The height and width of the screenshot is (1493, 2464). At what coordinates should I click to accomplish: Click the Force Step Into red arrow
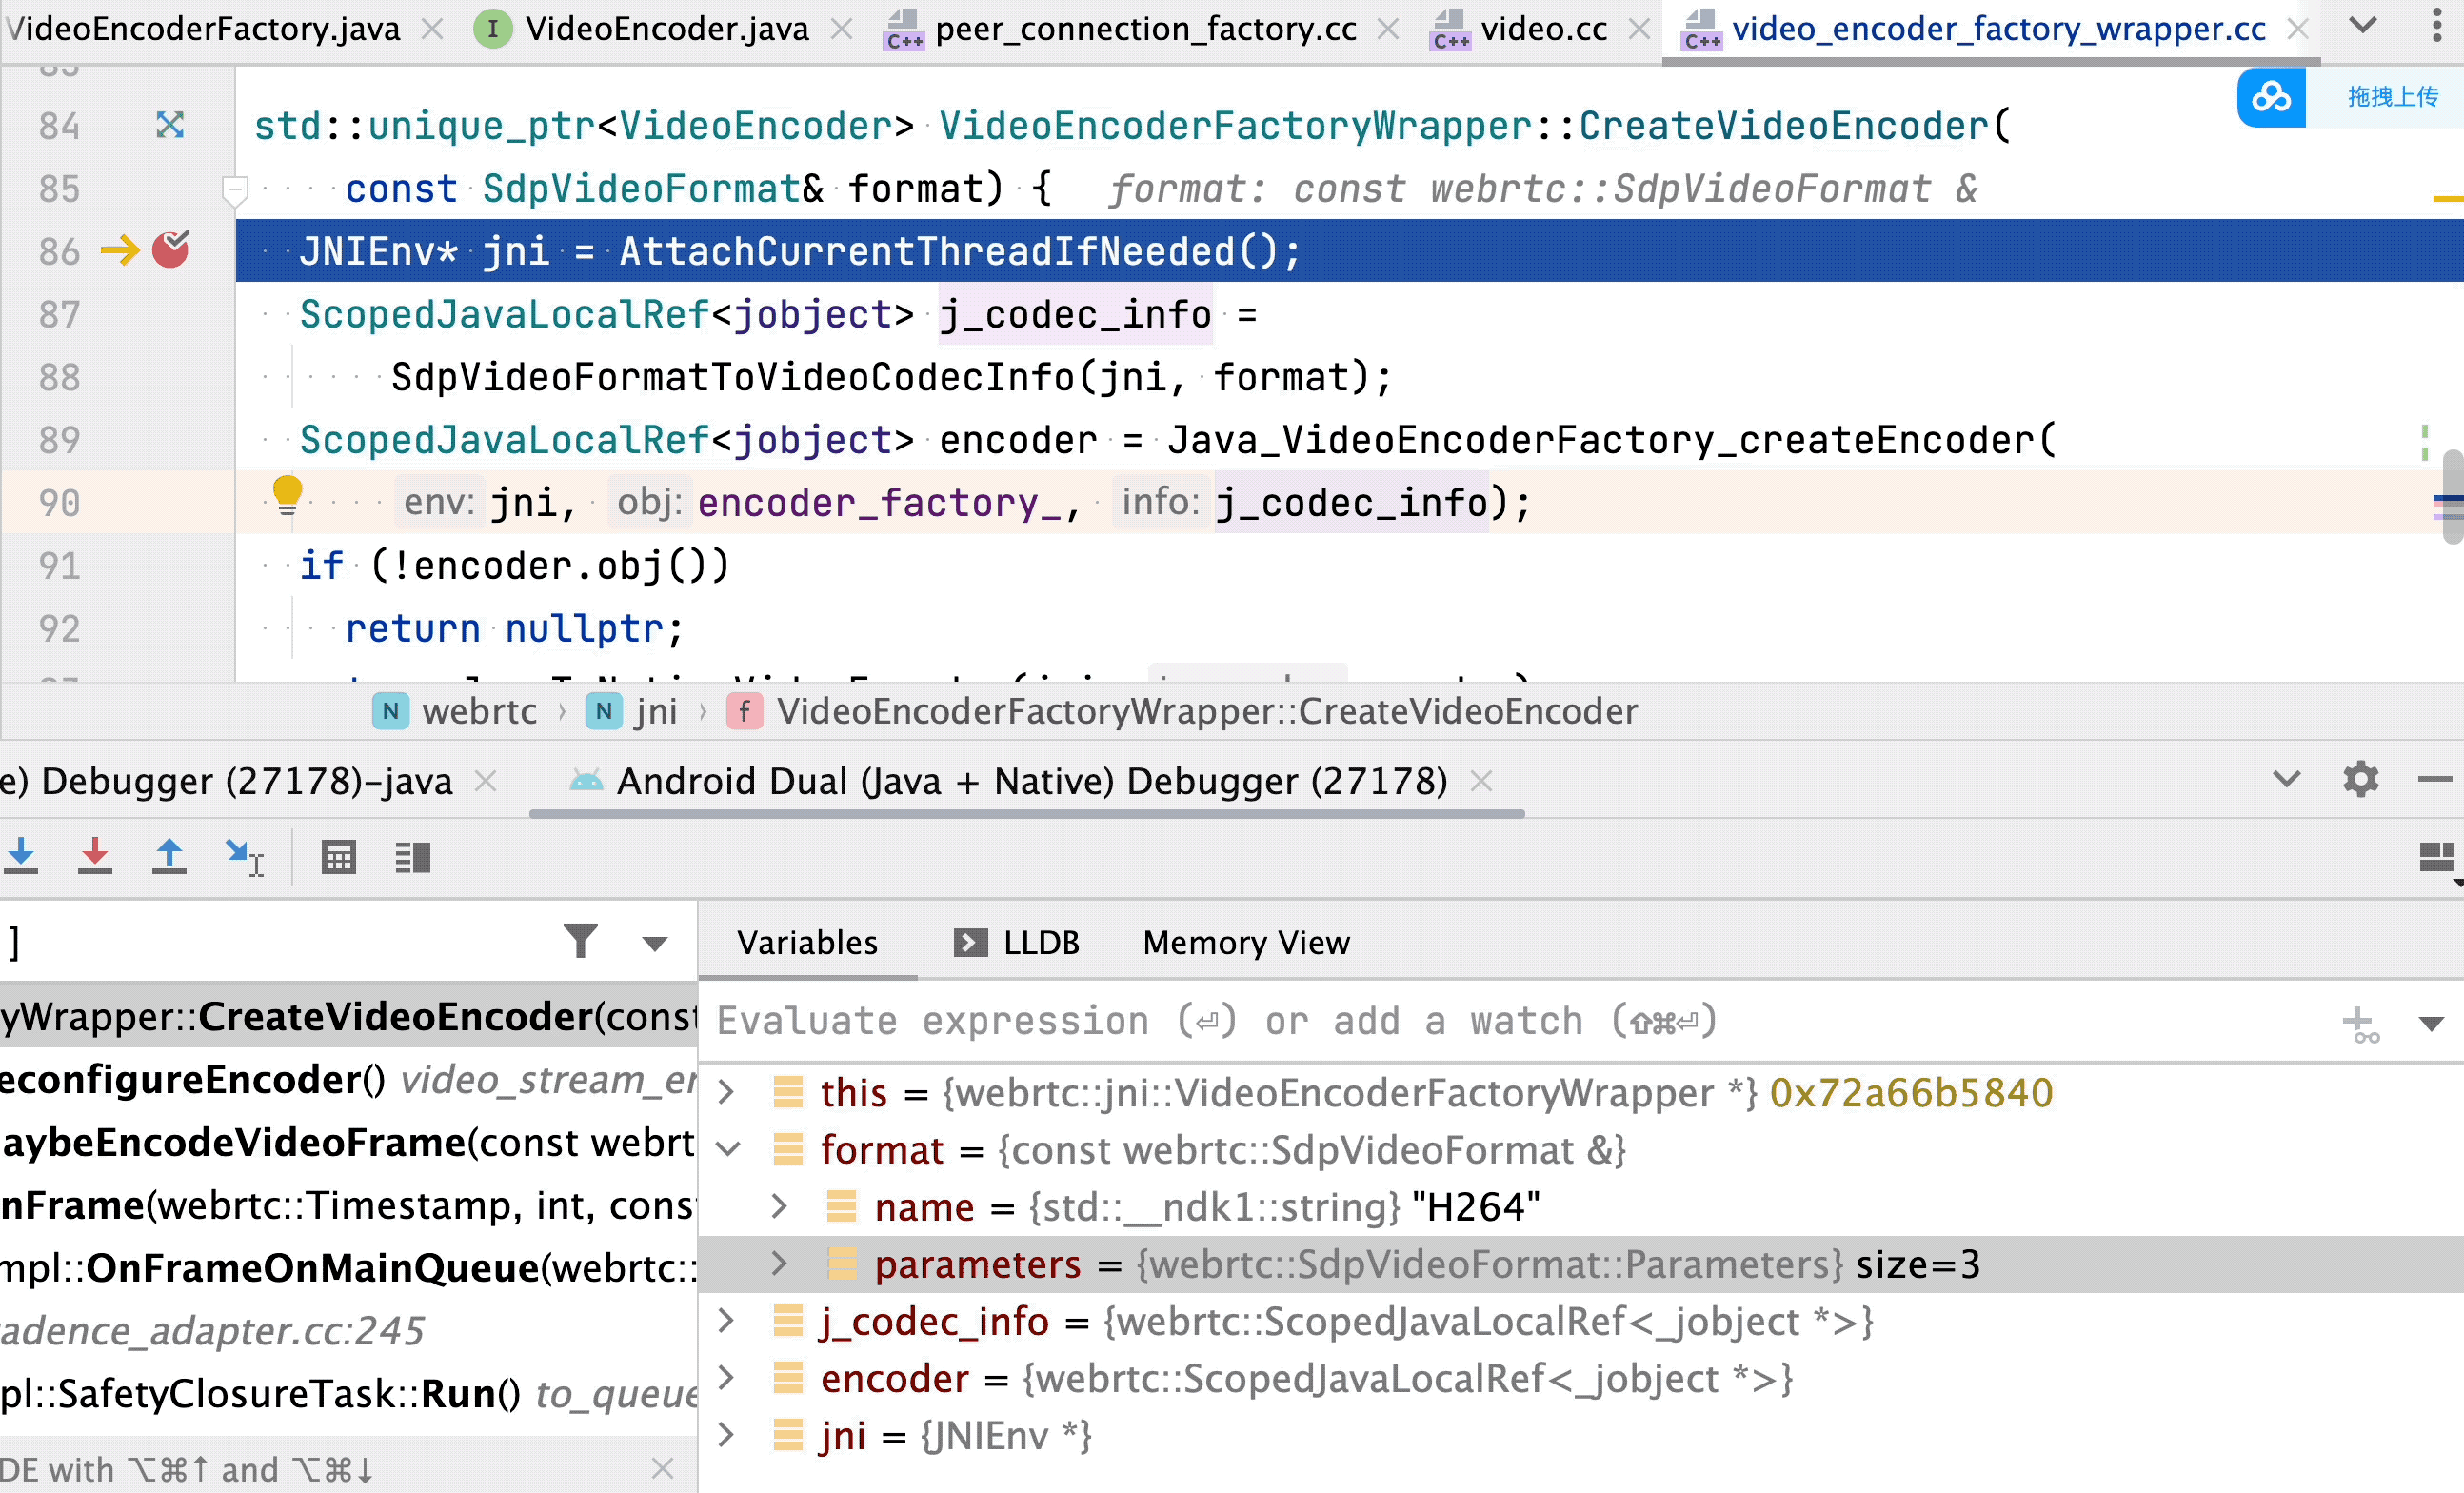95,856
